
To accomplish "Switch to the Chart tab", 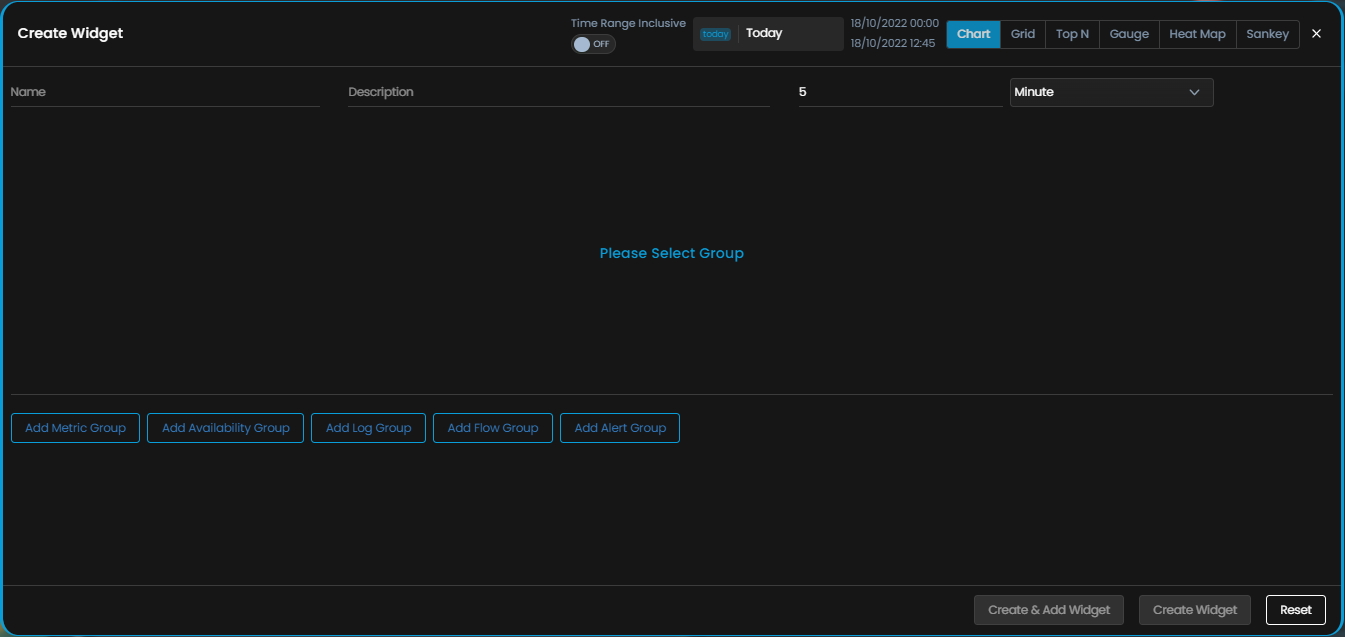I will coord(973,34).
